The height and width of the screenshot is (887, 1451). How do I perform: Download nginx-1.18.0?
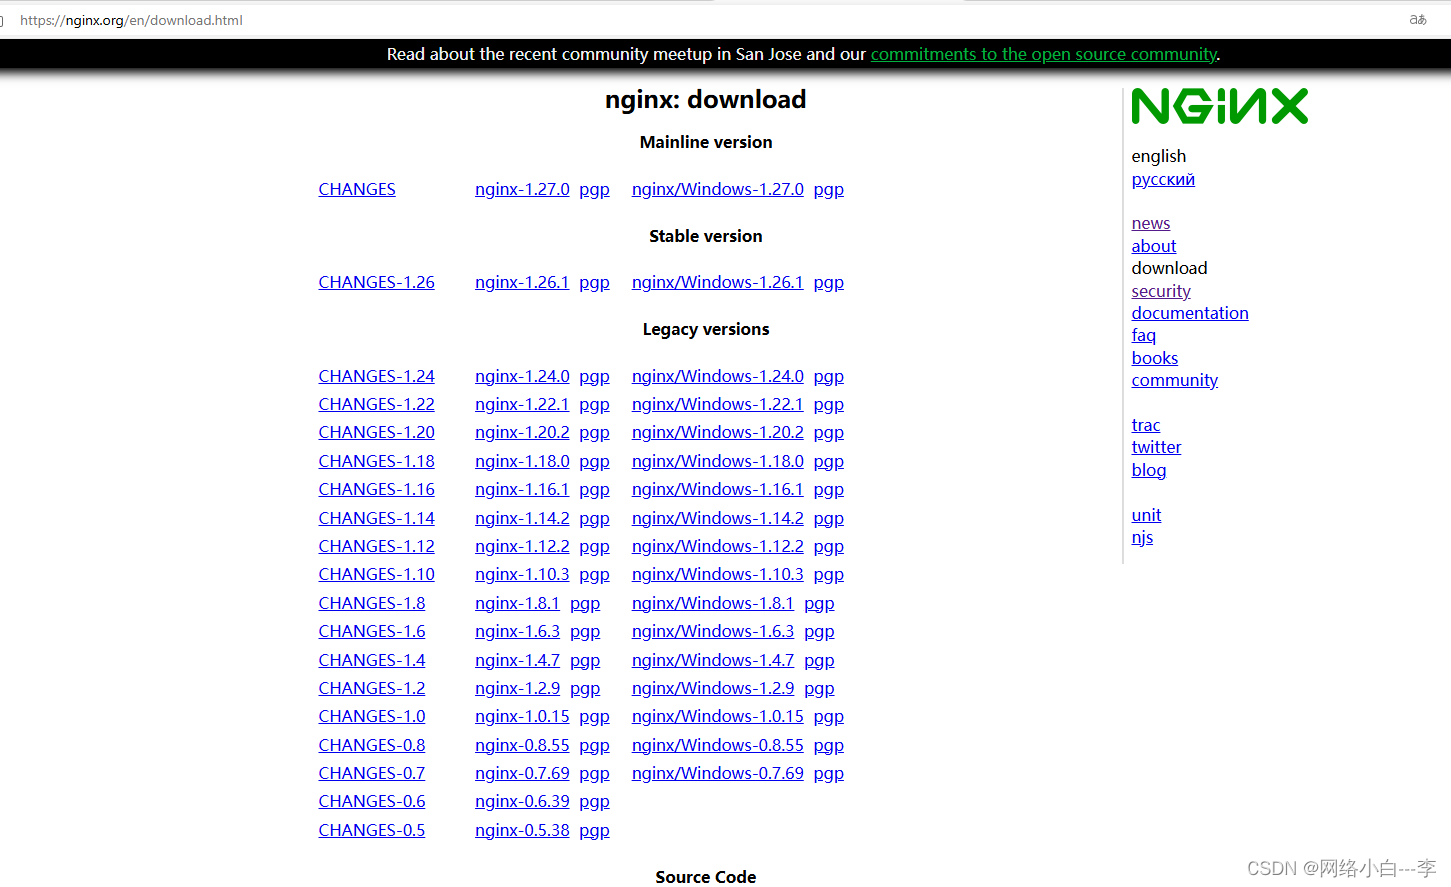[x=522, y=461]
